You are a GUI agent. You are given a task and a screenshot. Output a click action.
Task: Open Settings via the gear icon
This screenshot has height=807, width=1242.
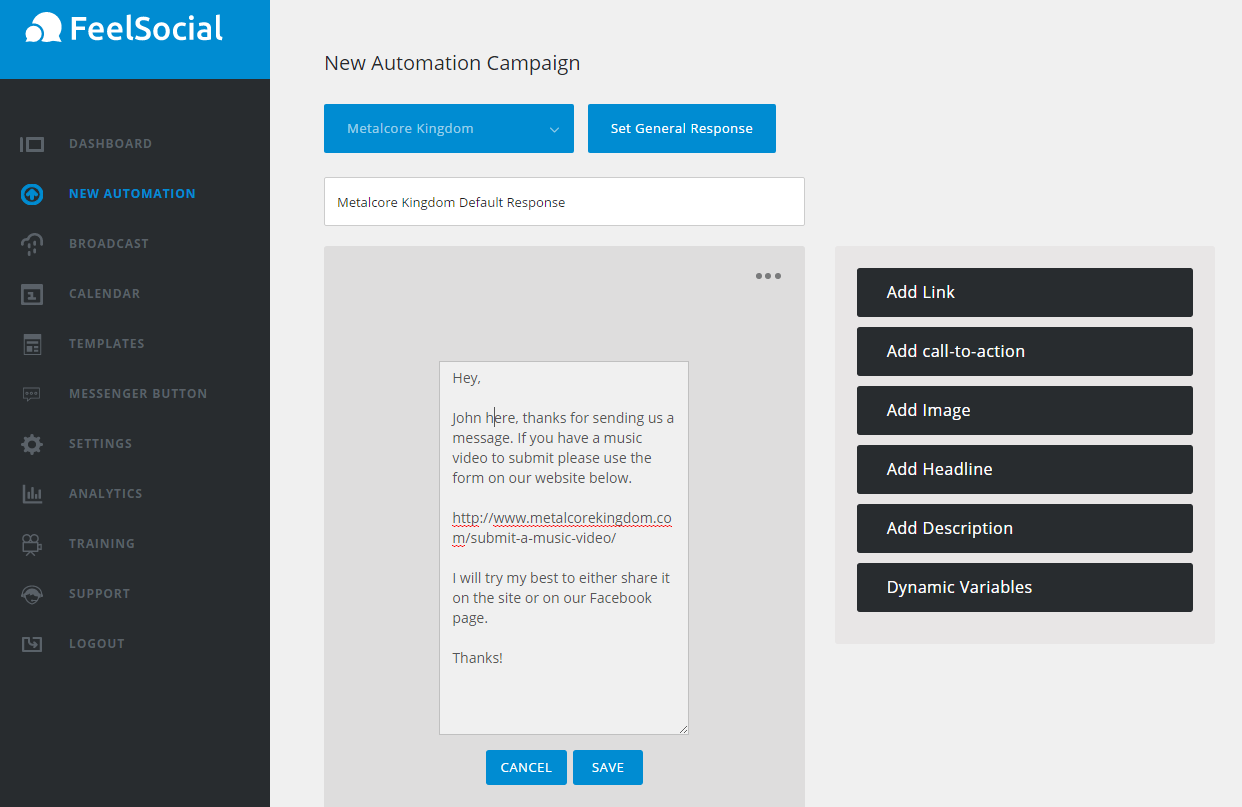[x=32, y=444]
